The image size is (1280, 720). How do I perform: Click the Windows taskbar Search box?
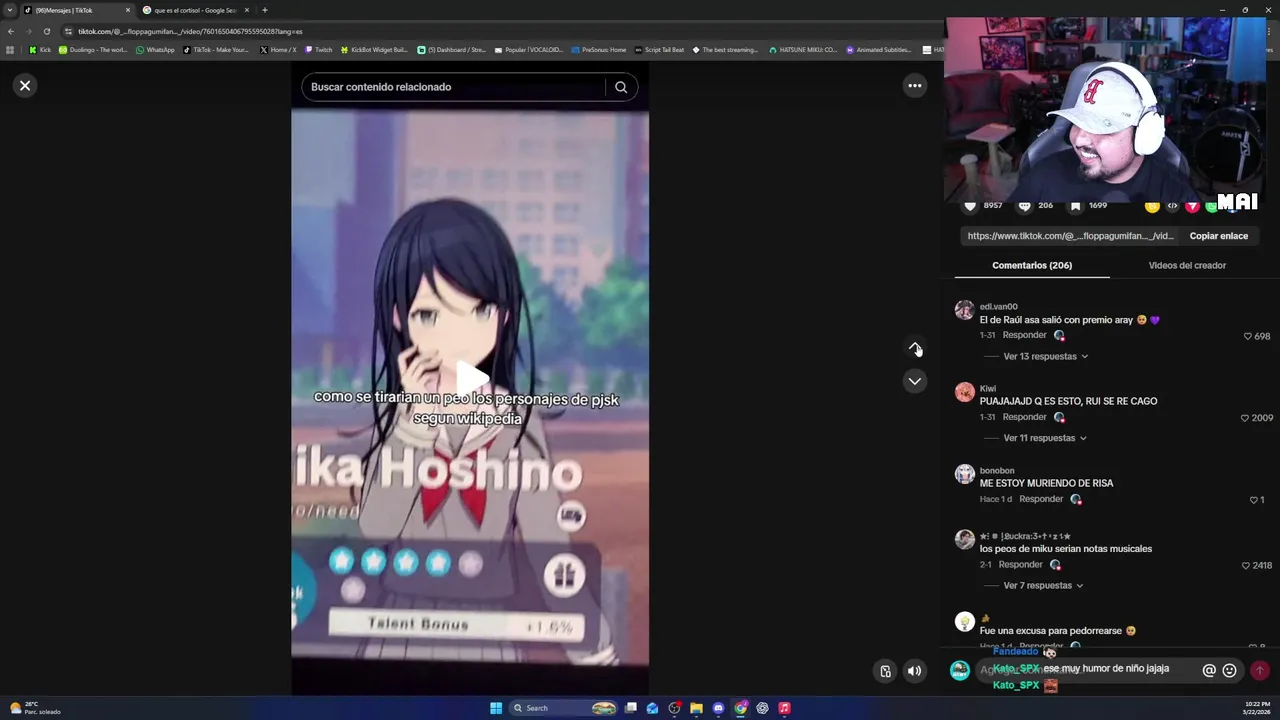coord(564,708)
